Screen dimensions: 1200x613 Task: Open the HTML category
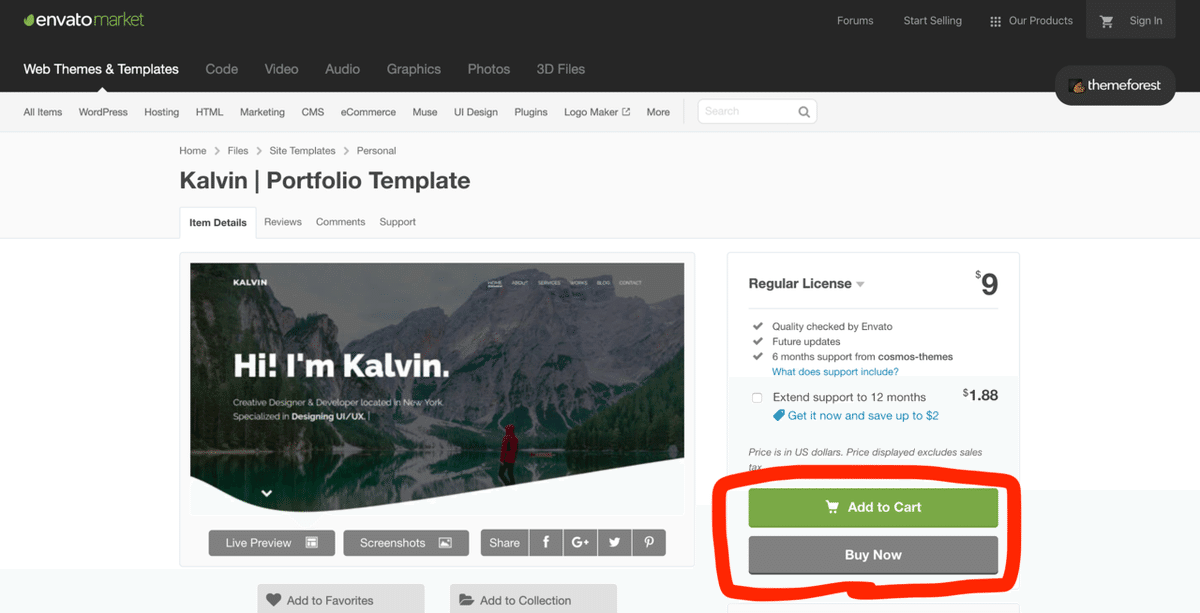click(x=210, y=112)
